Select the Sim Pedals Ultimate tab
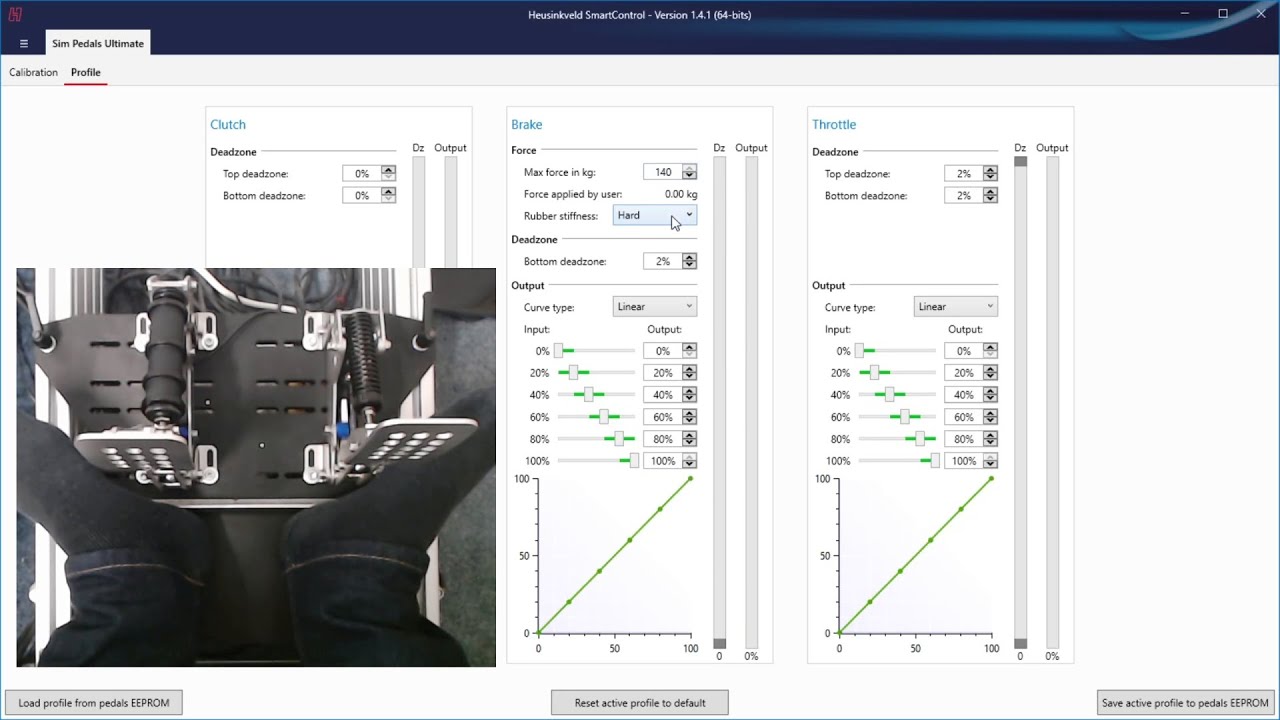1280x720 pixels. [x=98, y=44]
